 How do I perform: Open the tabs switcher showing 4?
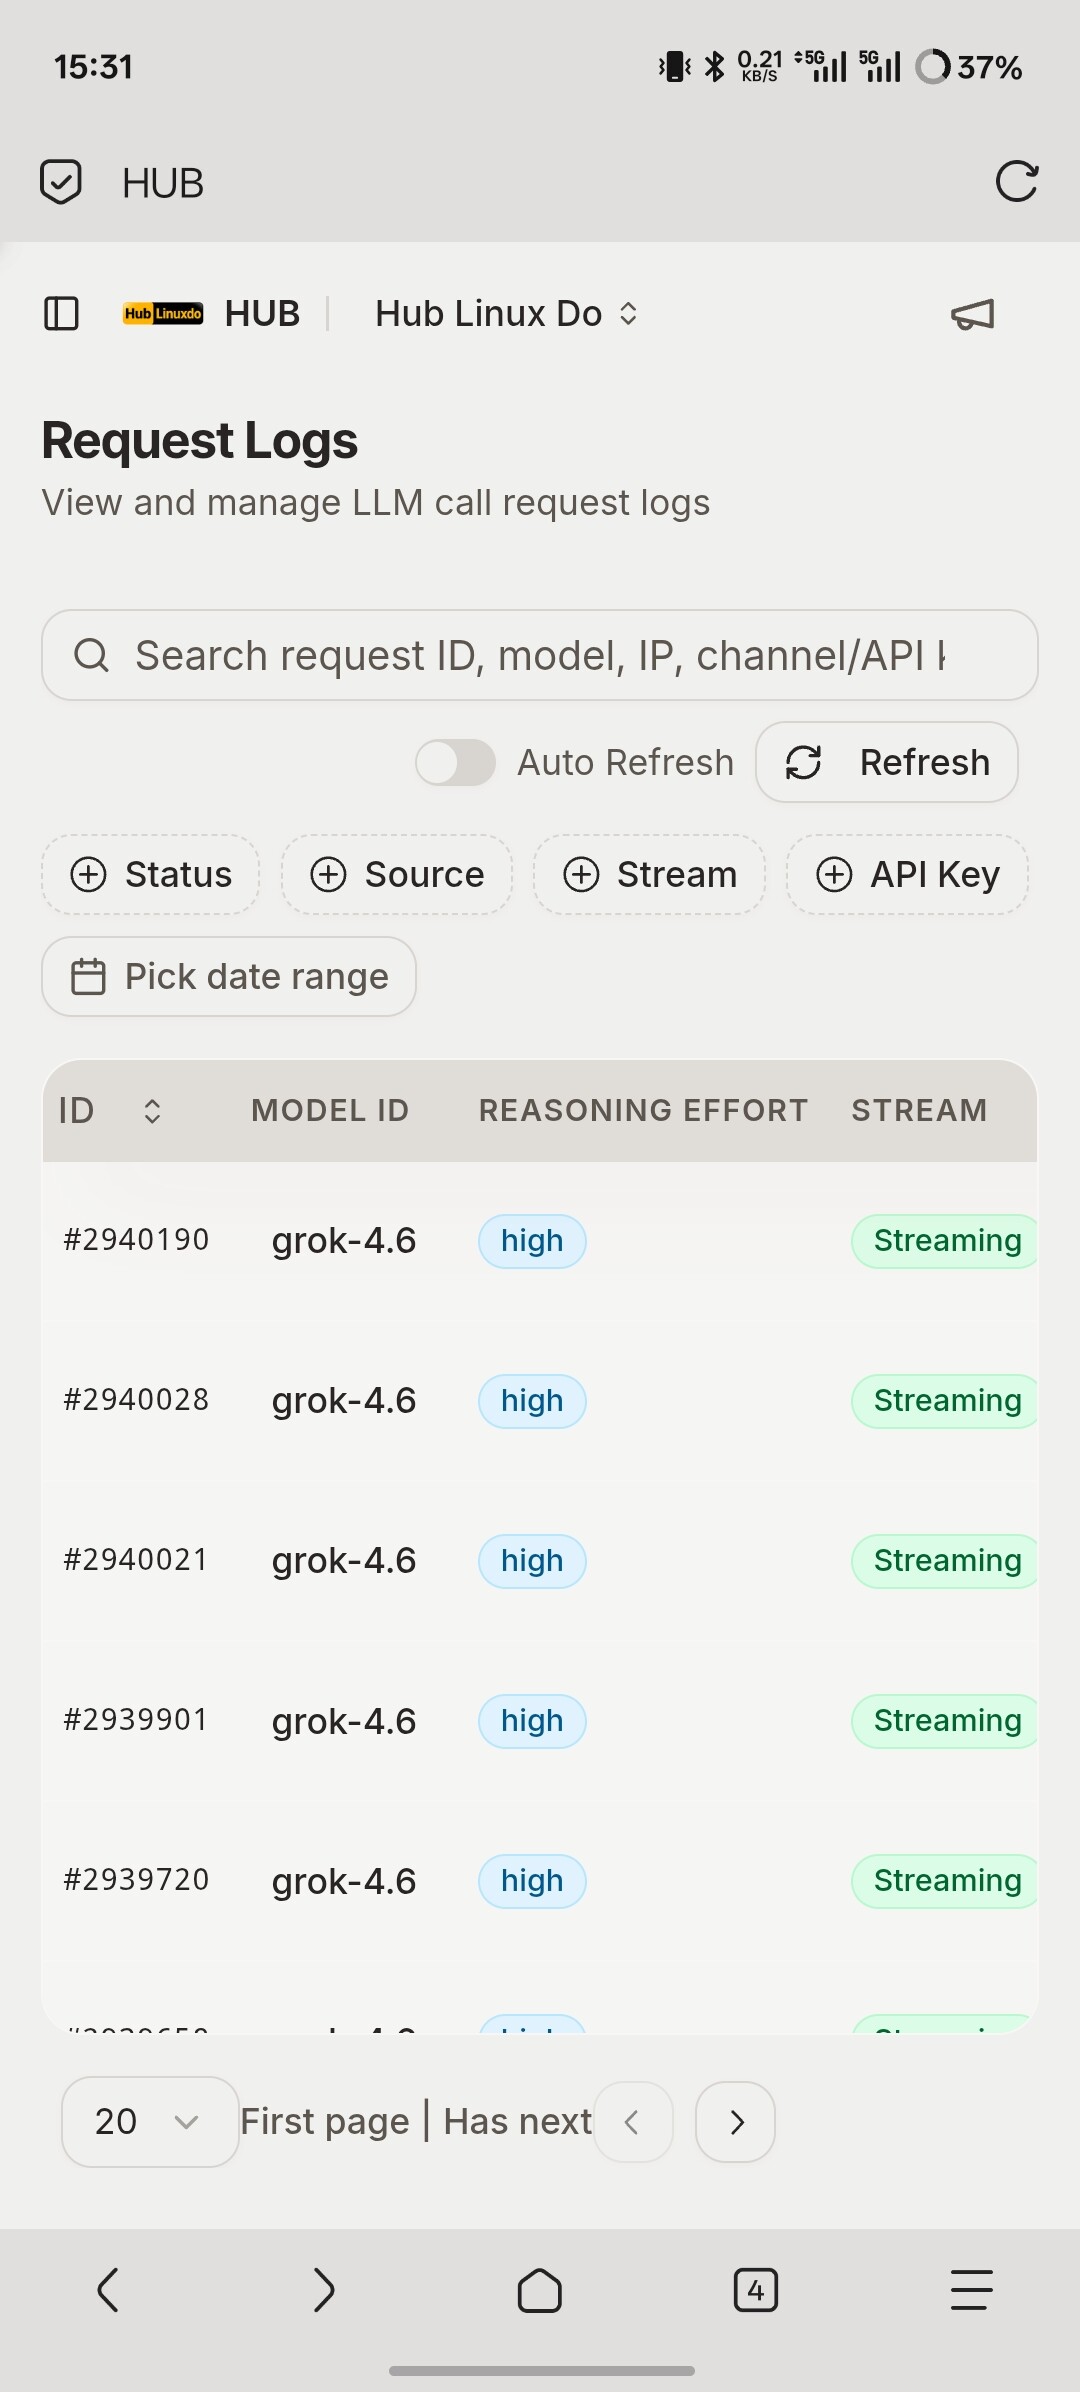(756, 2290)
